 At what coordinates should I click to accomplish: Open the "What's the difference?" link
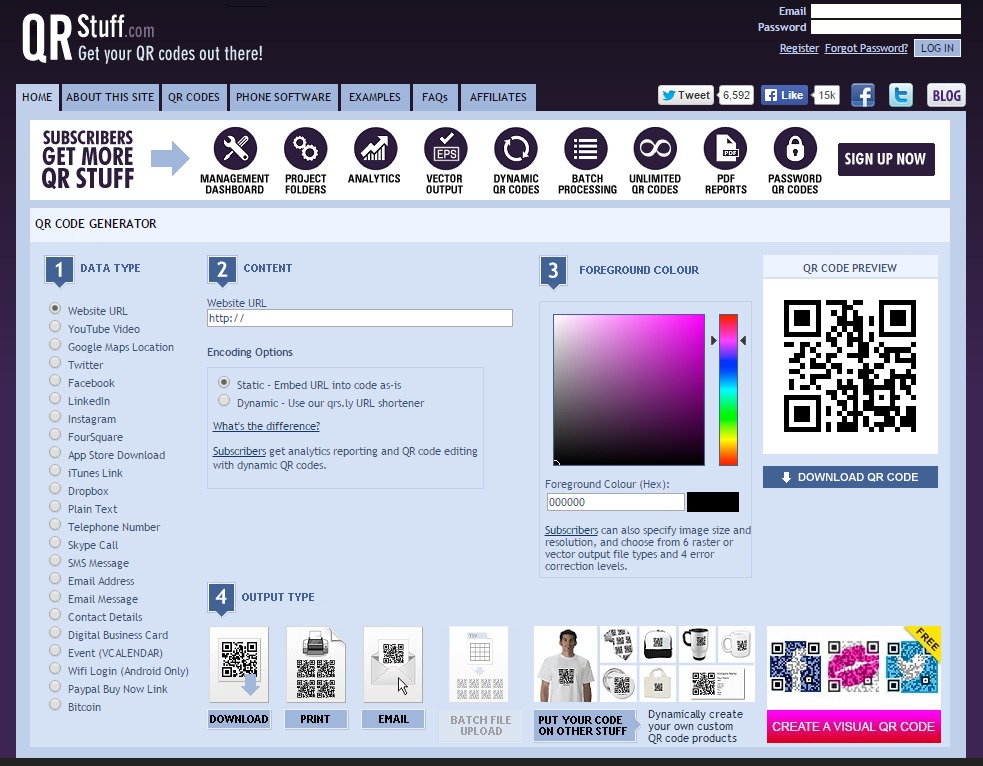(266, 426)
